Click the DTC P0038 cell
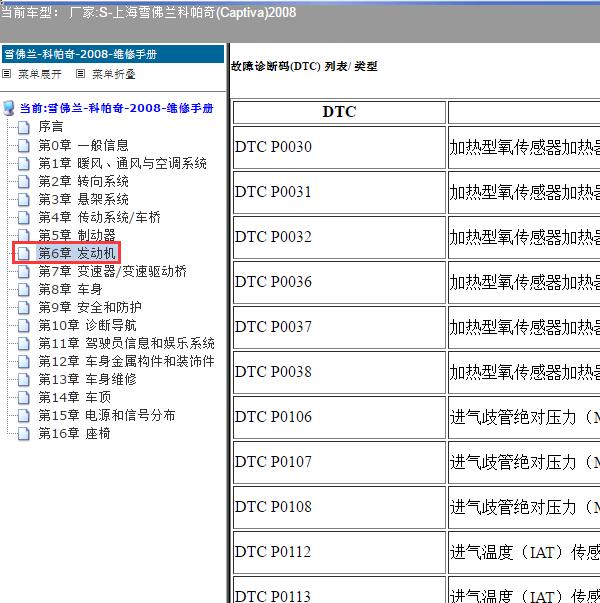The width and height of the screenshot is (600, 603). tap(339, 372)
